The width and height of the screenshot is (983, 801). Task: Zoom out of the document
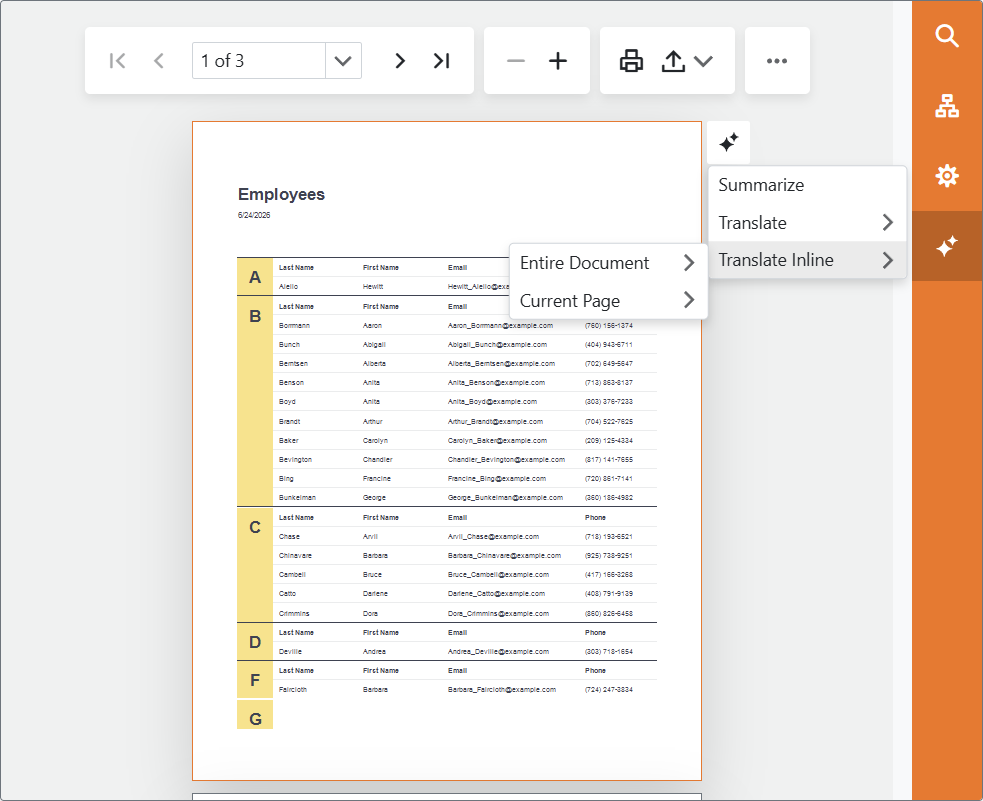coord(515,61)
